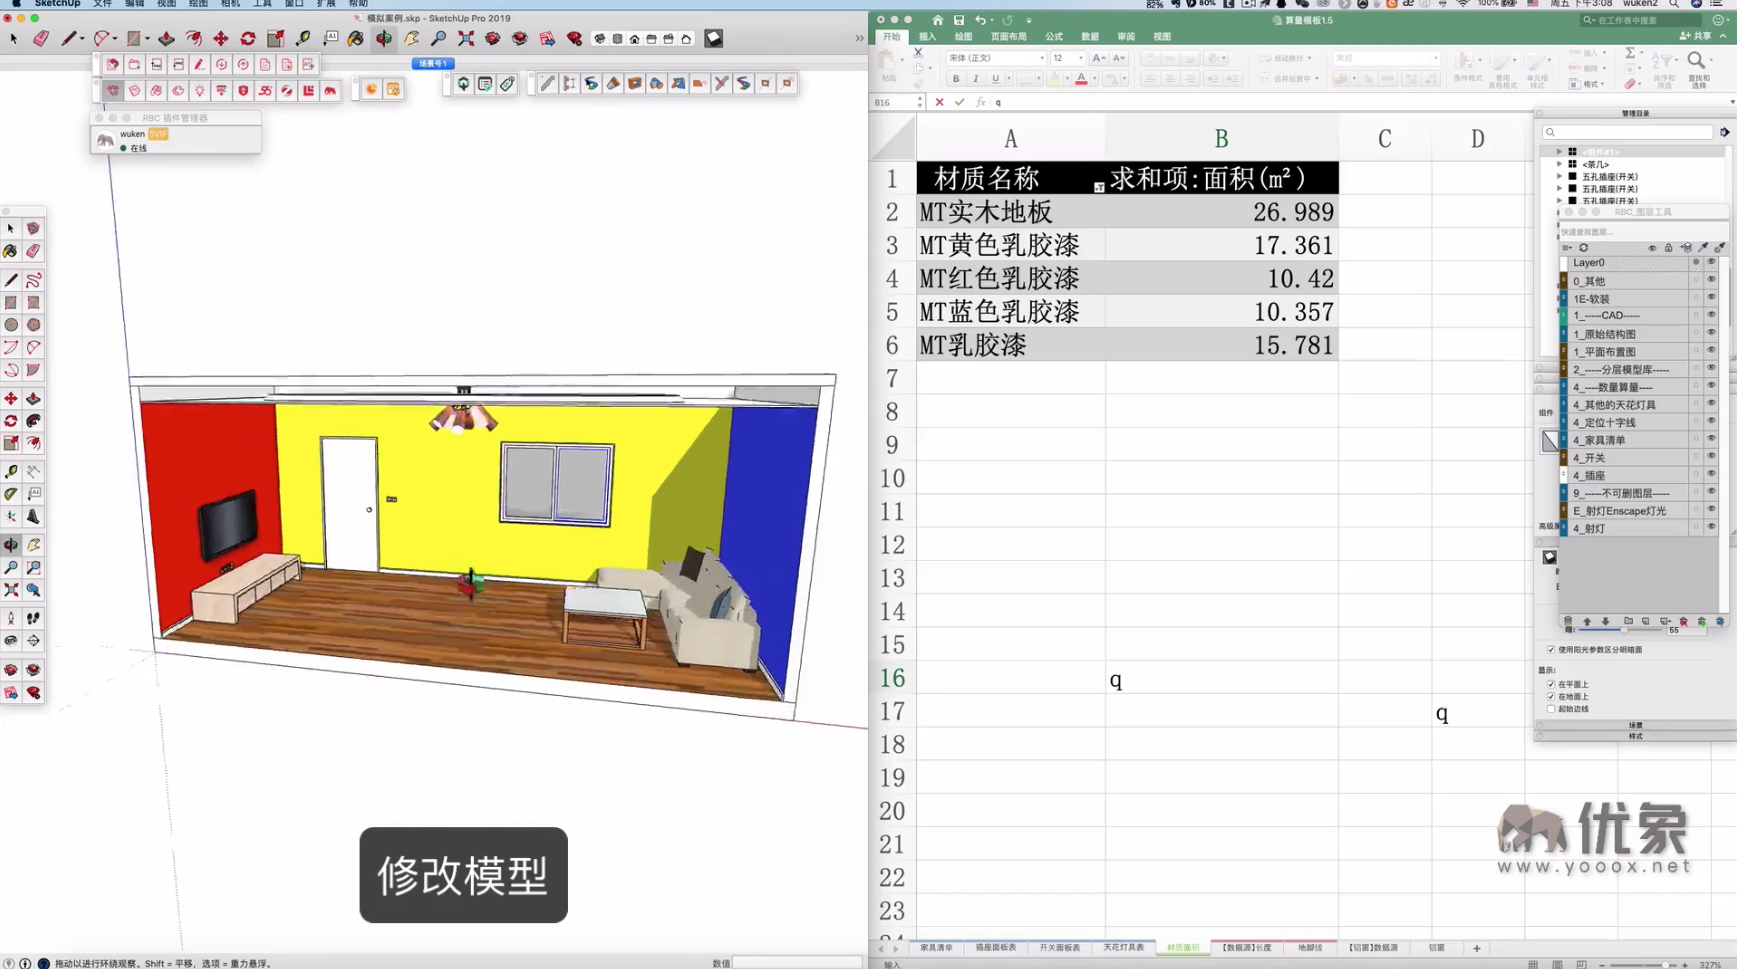
Task: Switch to Excel 公式 ribbon tab
Action: coord(1054,37)
